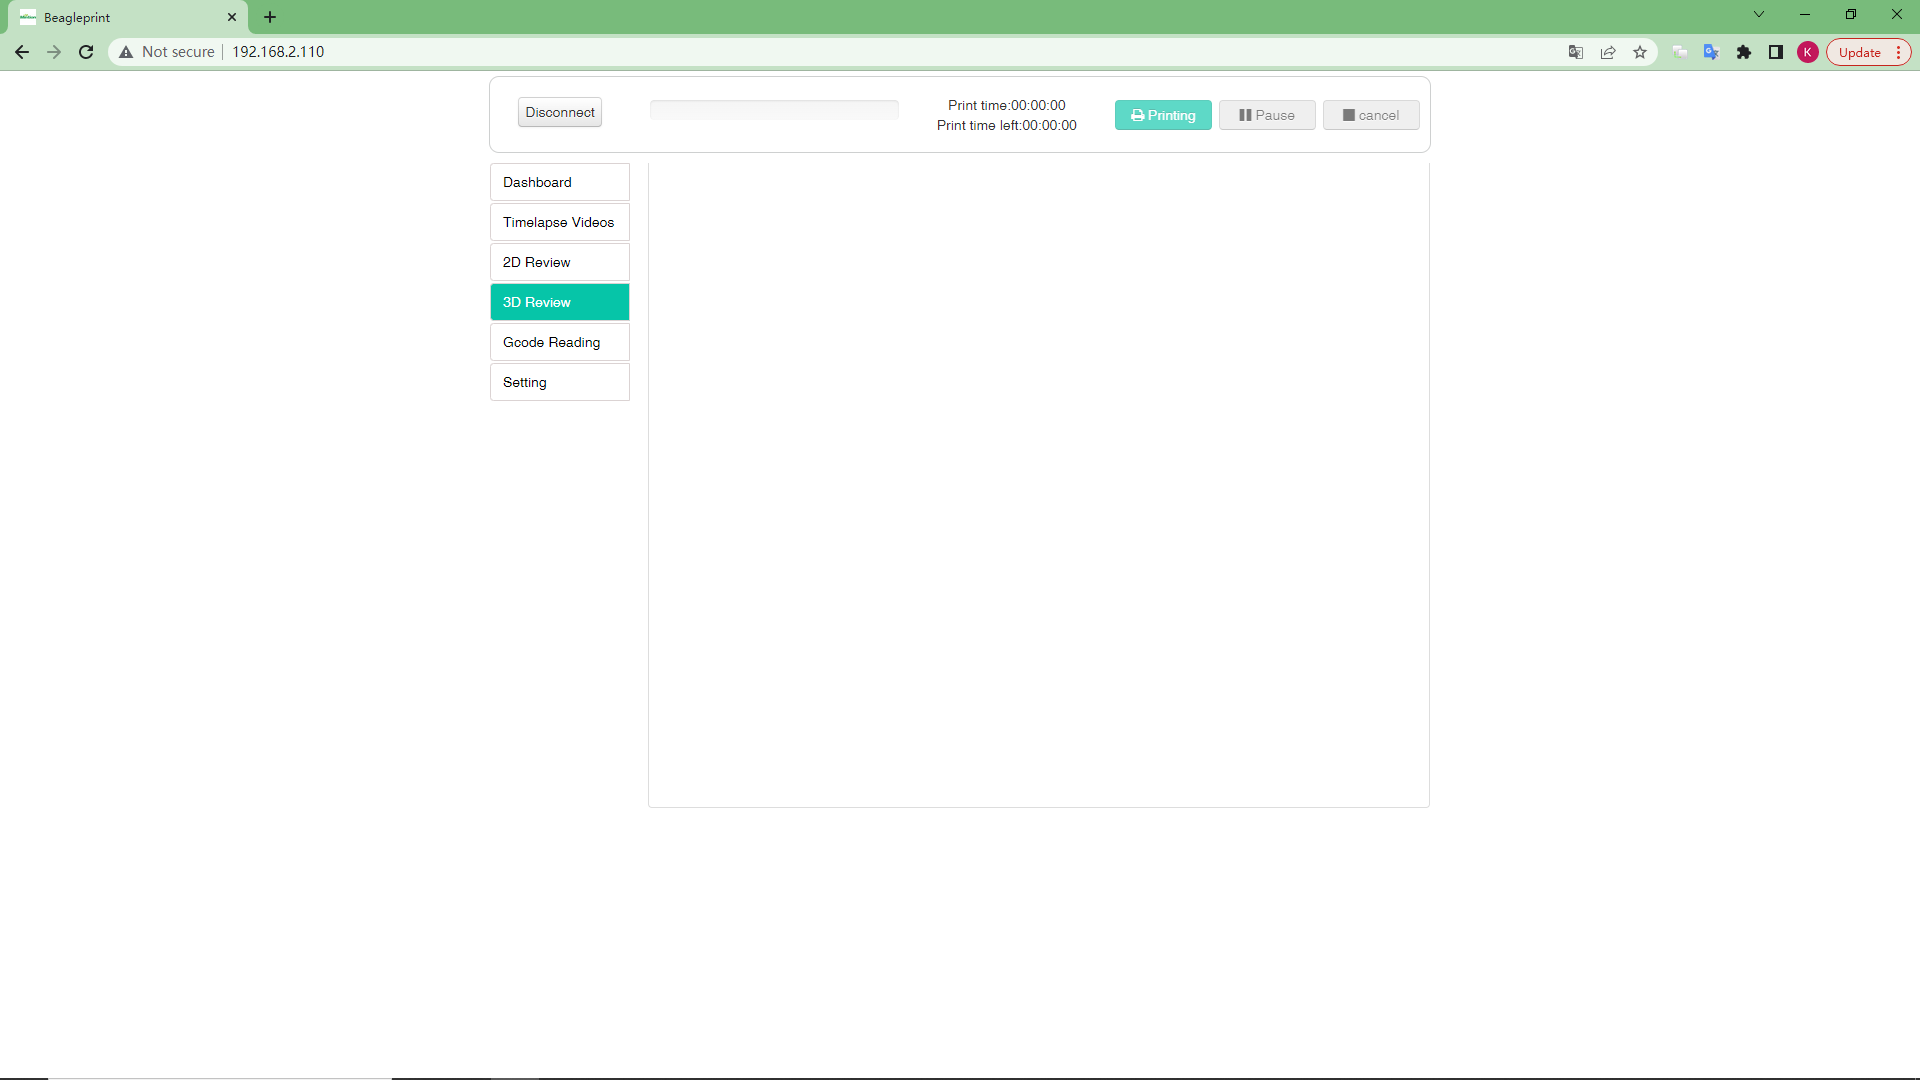Open the Chrome profile avatar K
1920x1080 pixels.
click(1808, 52)
